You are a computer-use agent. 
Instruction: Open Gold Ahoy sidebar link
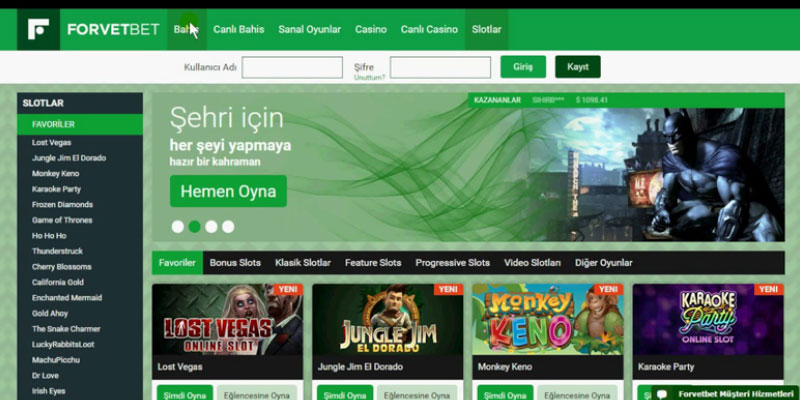49,313
